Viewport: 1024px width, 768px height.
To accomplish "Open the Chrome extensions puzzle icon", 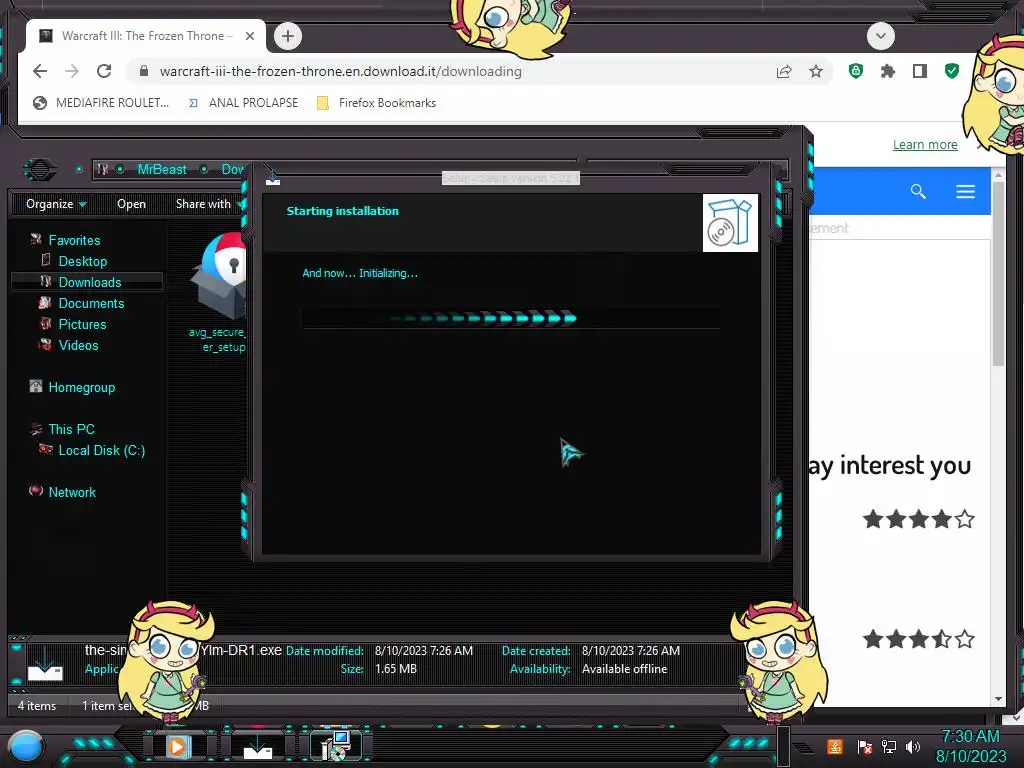I will coord(888,71).
